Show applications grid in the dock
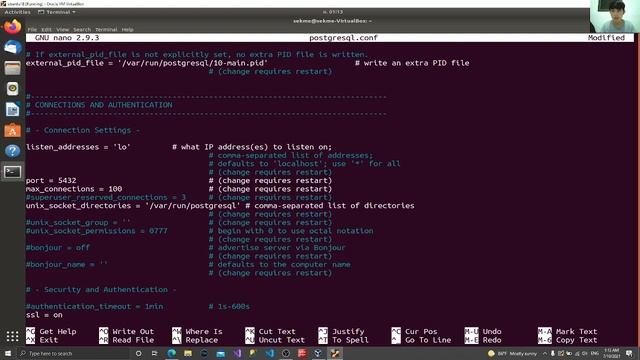Image resolution: width=640 pixels, height=360 pixels. (x=12, y=336)
